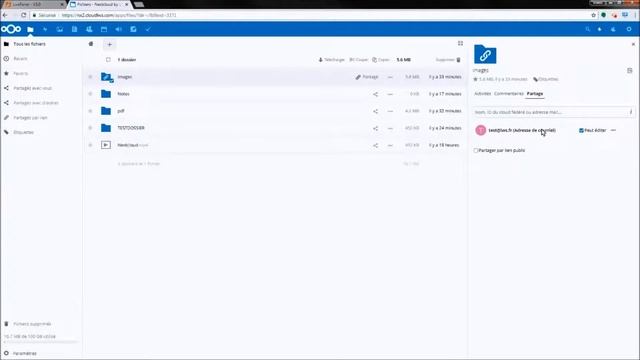Click the Nextcloud video file thumbnail

pyautogui.click(x=106, y=145)
